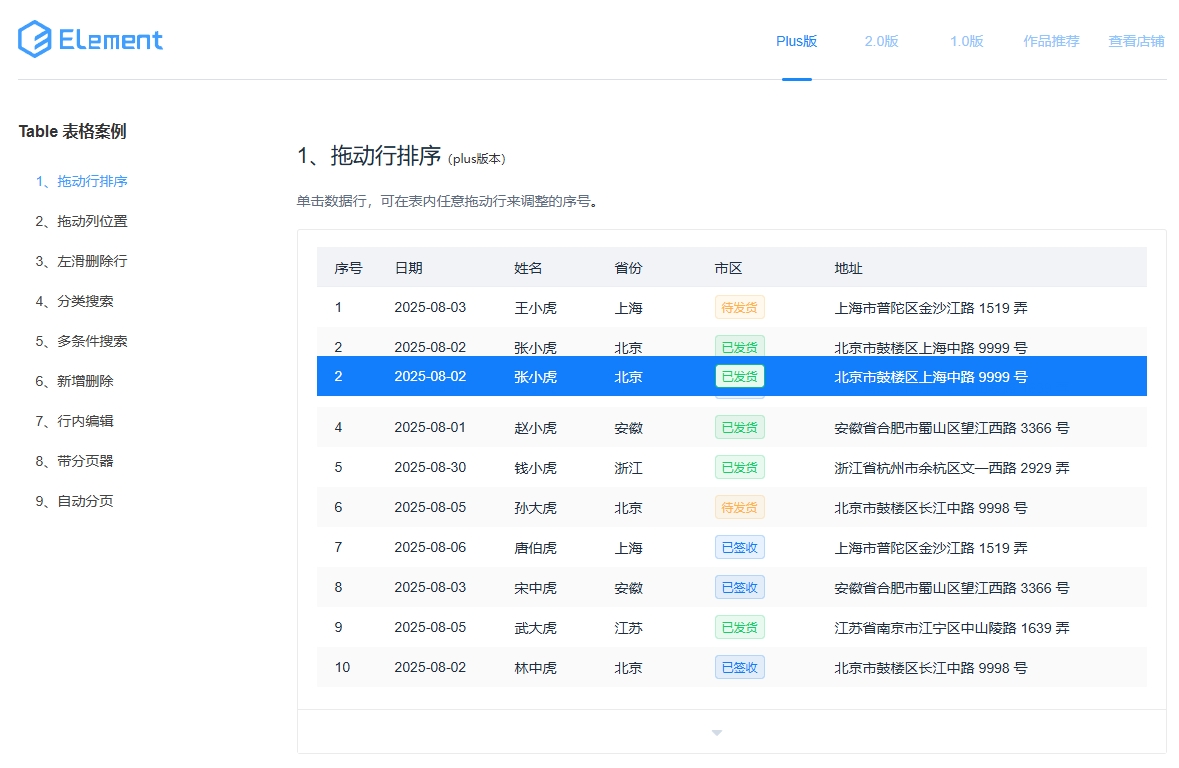Click the 待发货 tag for 王小虎
The height and width of the screenshot is (768, 1179).
coord(739,307)
